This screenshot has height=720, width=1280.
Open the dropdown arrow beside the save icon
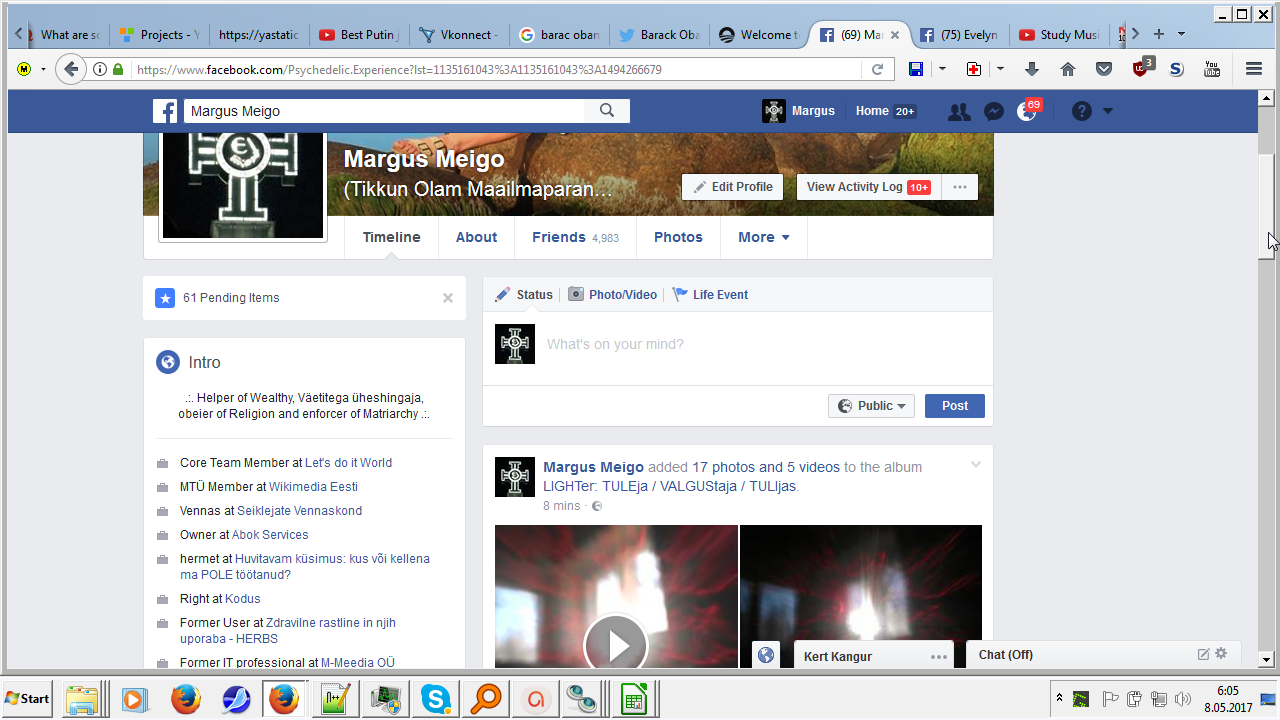pyautogui.click(x=942, y=69)
